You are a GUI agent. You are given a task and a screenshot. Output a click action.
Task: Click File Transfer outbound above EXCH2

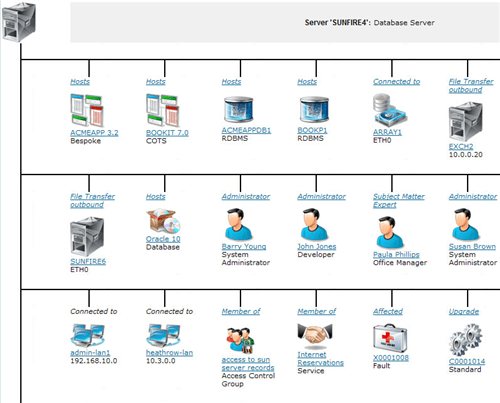tap(471, 86)
